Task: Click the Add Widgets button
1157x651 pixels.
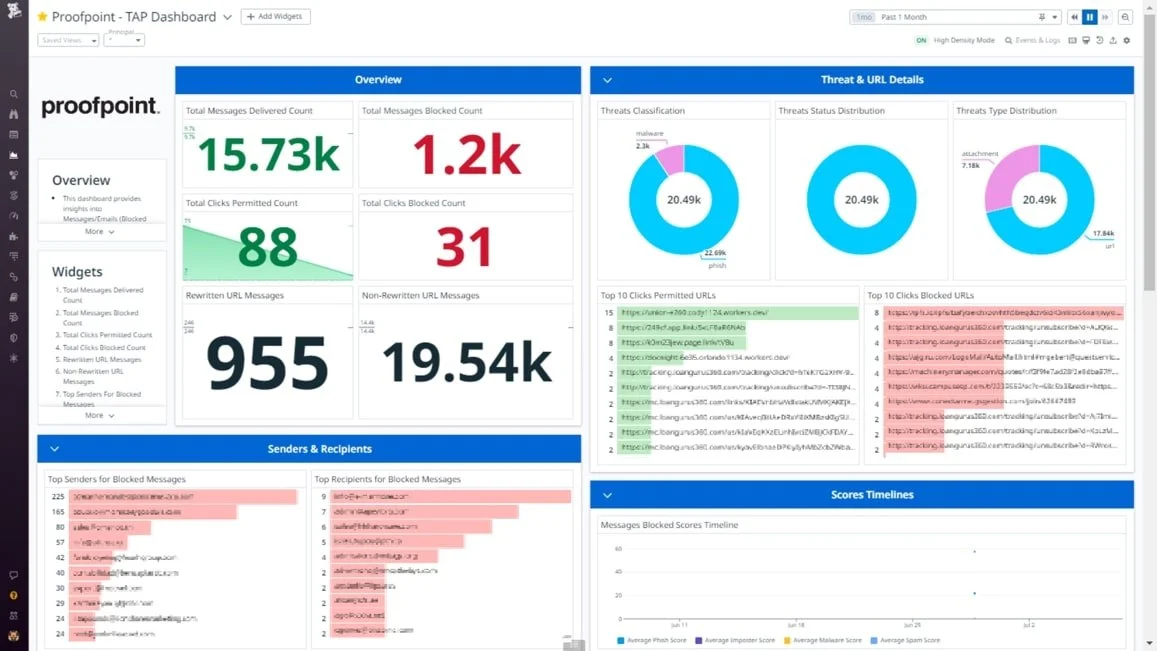Action: tap(275, 16)
